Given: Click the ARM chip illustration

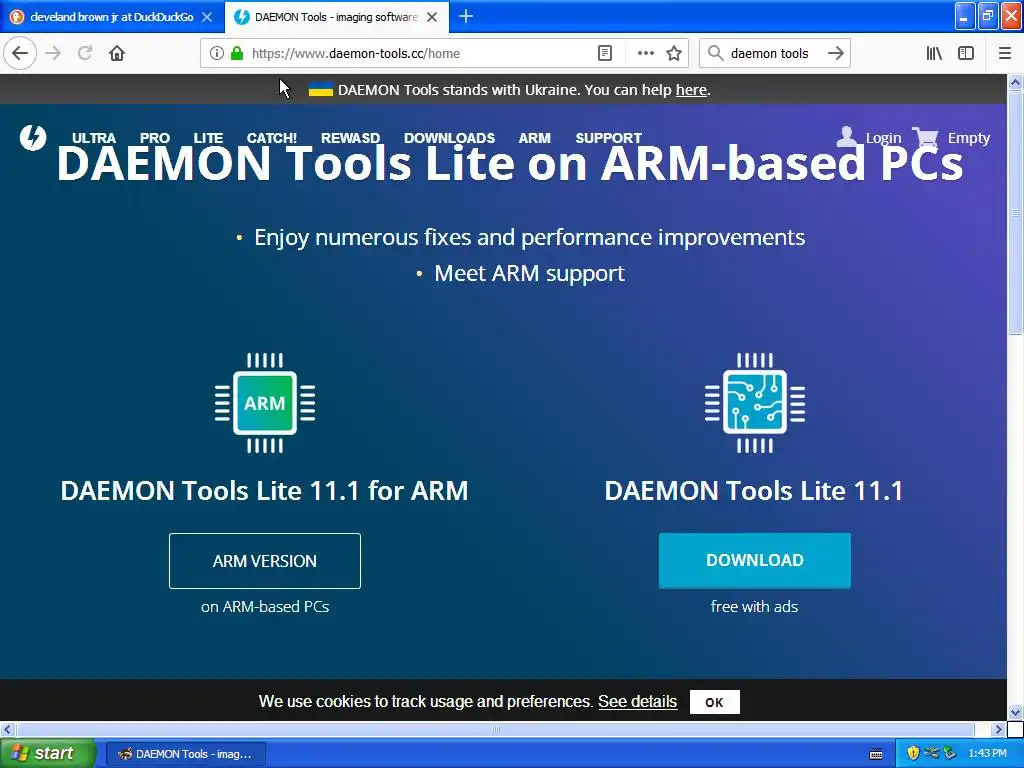Looking at the screenshot, I should pos(264,403).
